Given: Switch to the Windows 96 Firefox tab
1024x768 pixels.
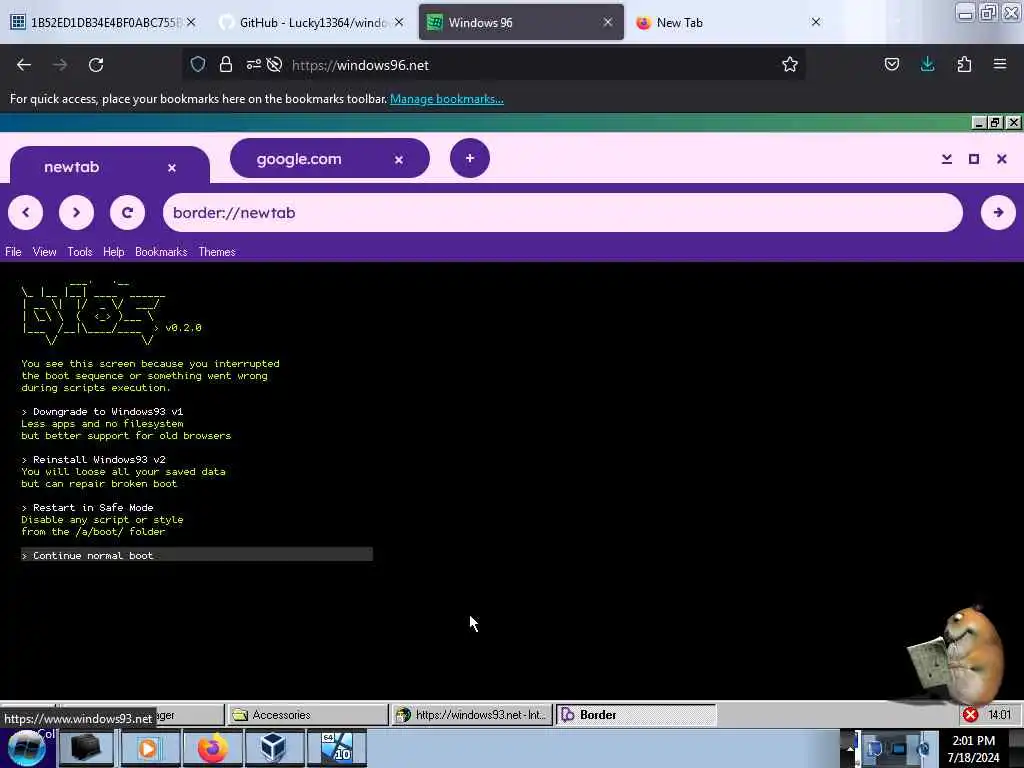Looking at the screenshot, I should click(x=520, y=22).
